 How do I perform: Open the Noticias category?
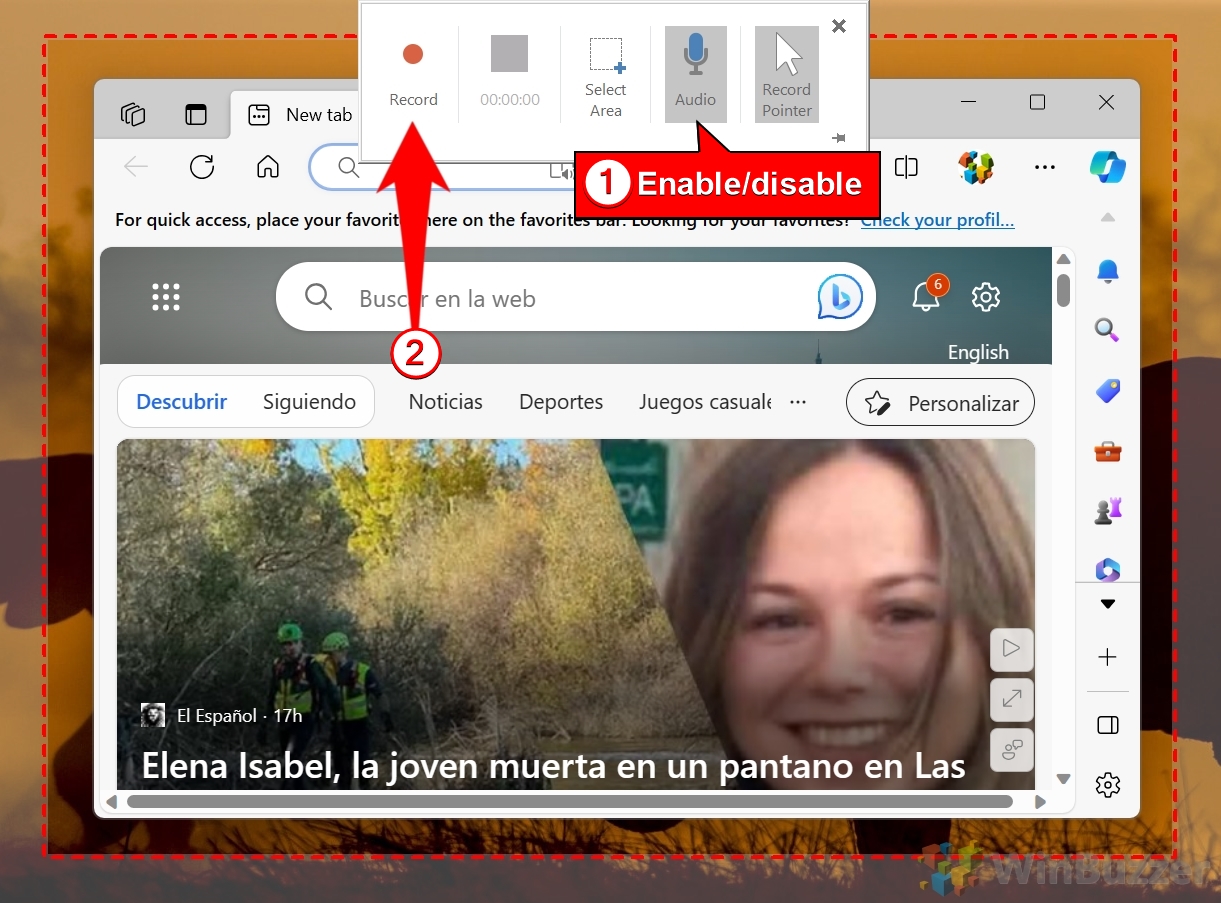[x=446, y=402]
